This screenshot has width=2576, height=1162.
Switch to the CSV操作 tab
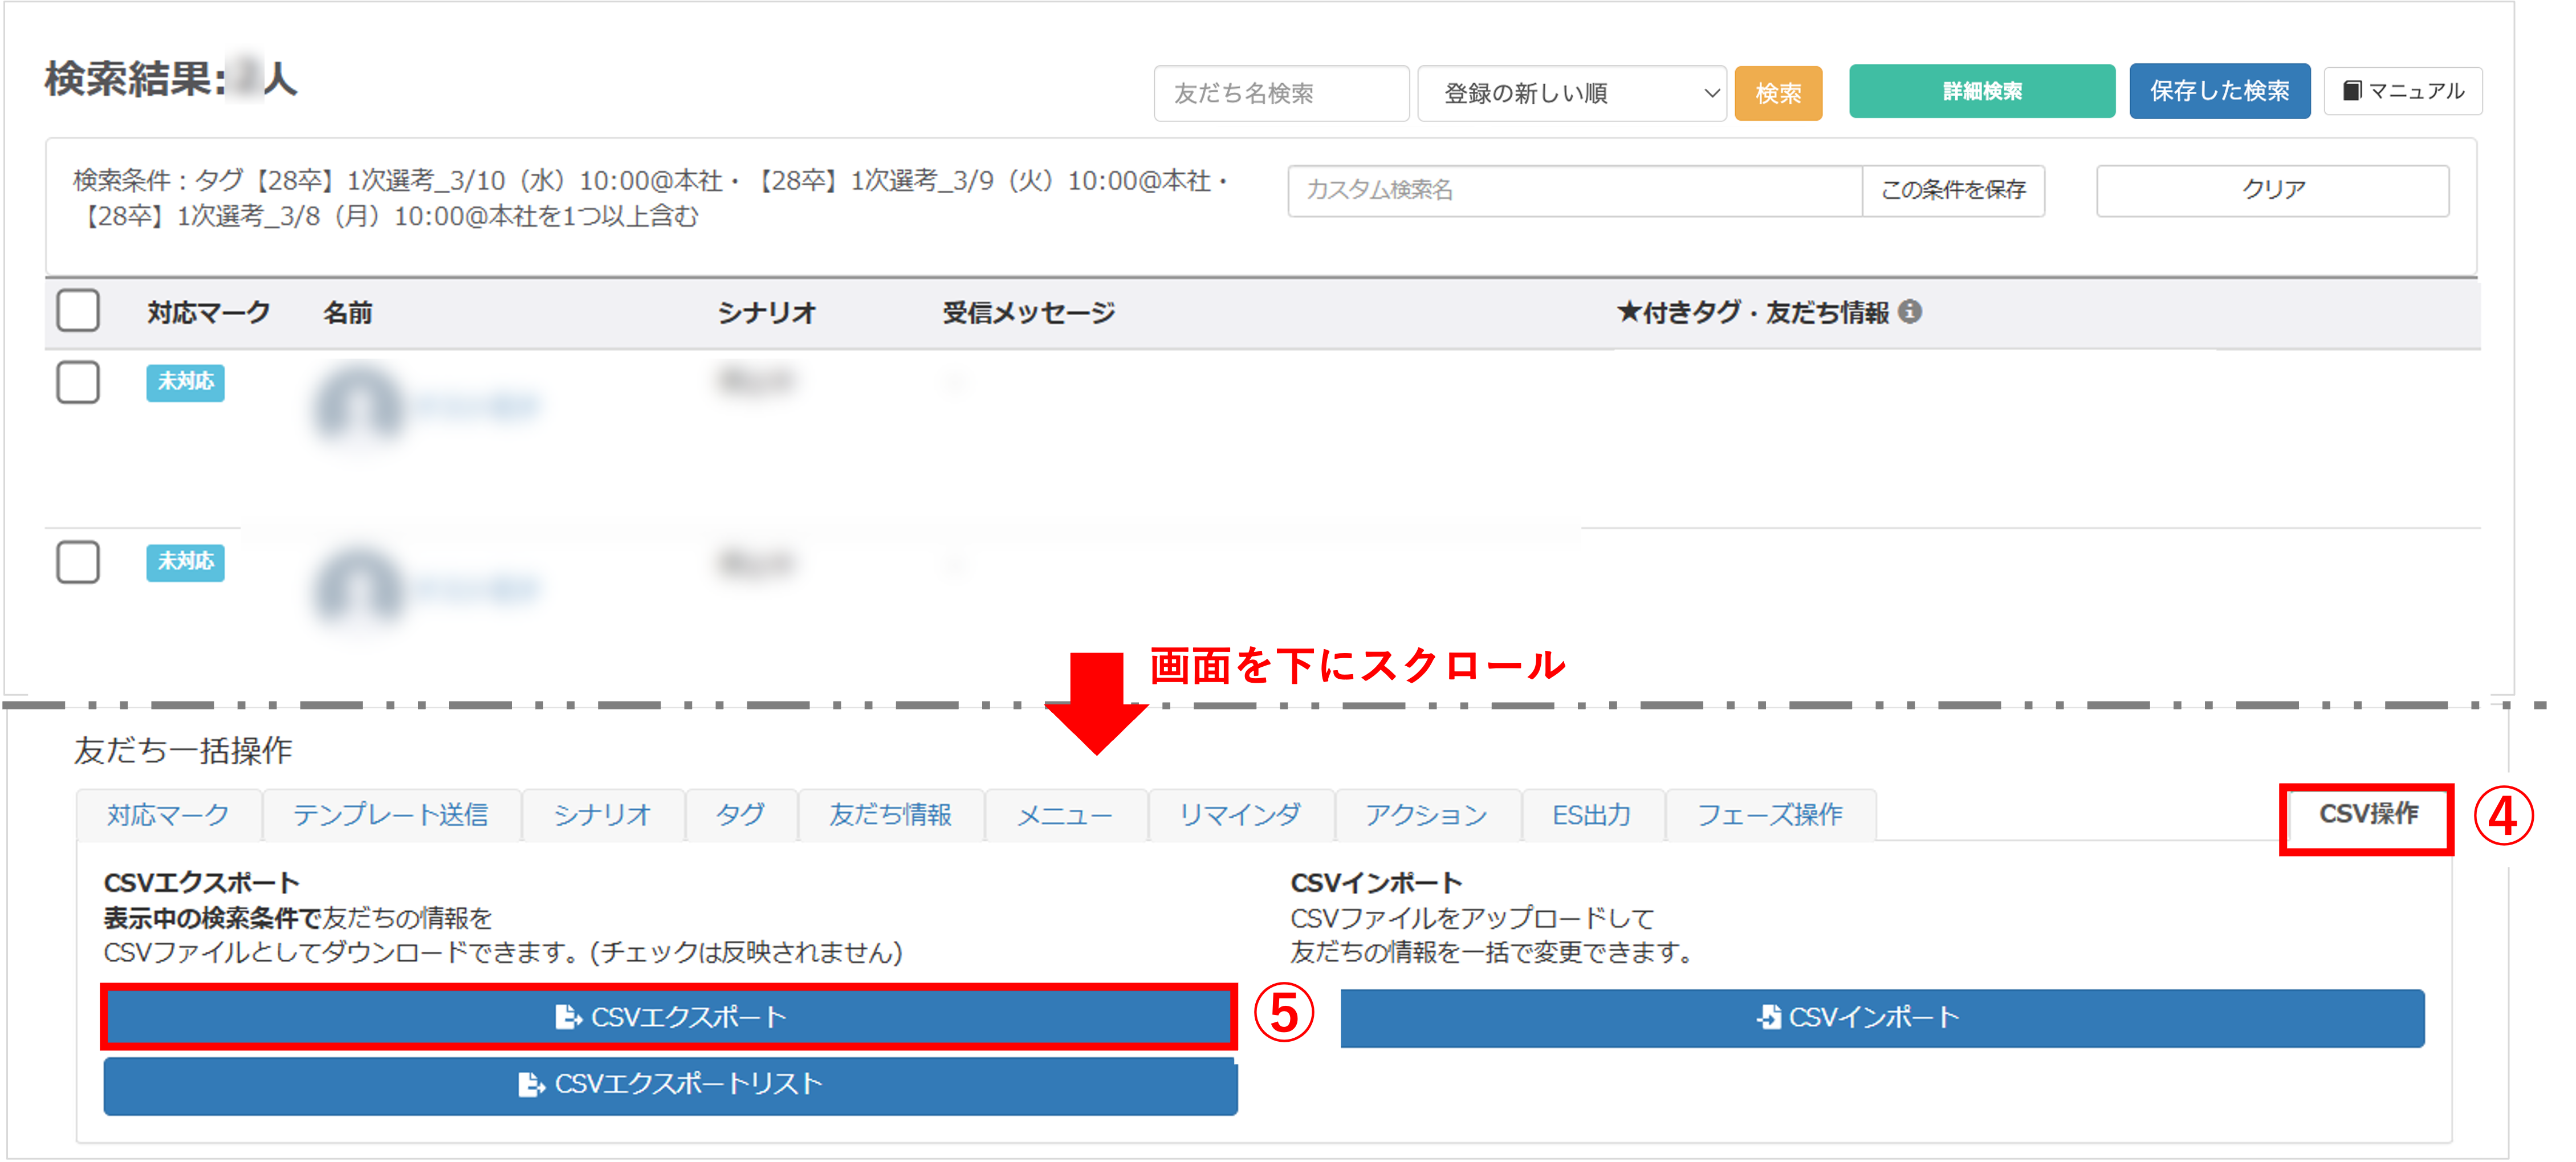pos(2367,815)
